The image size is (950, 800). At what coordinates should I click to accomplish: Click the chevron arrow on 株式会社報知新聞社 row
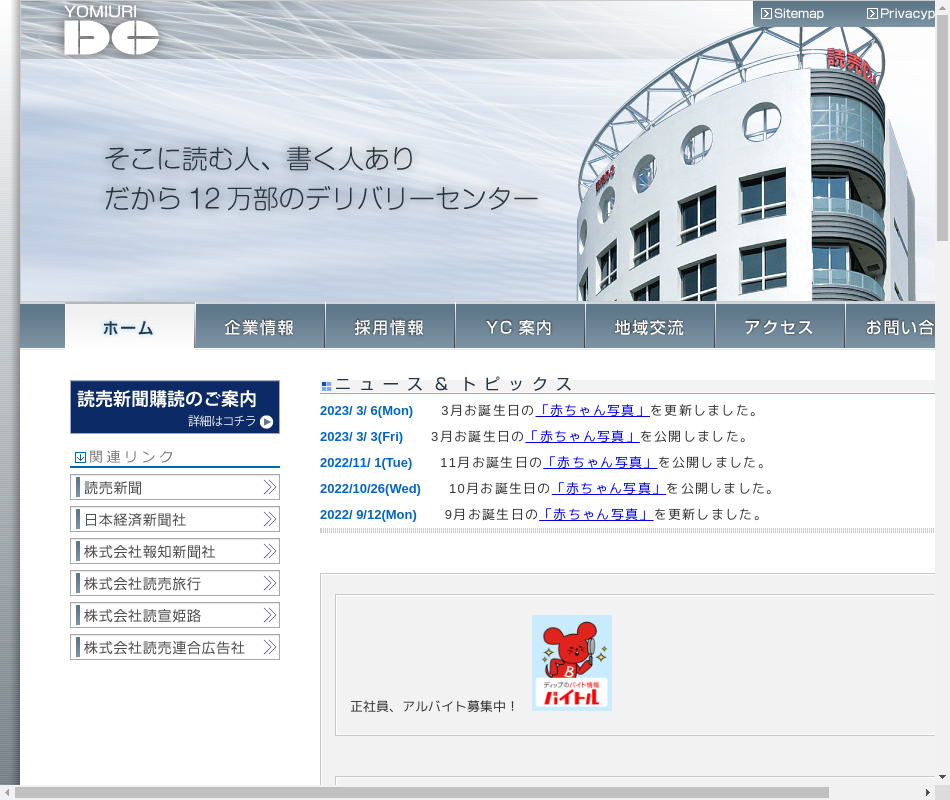(x=270, y=552)
